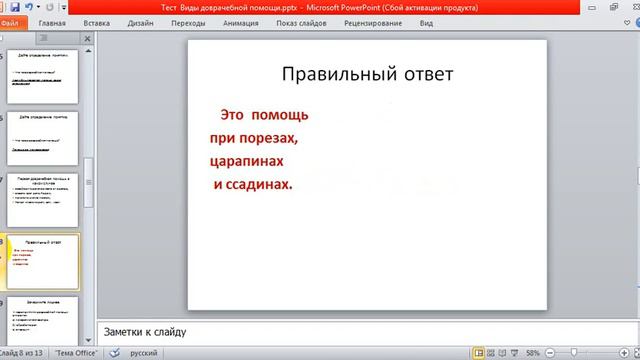This screenshot has width=640, height=360.
Task: Switch slide panel to Outline tab
Action: pyautogui.click(x=44, y=38)
